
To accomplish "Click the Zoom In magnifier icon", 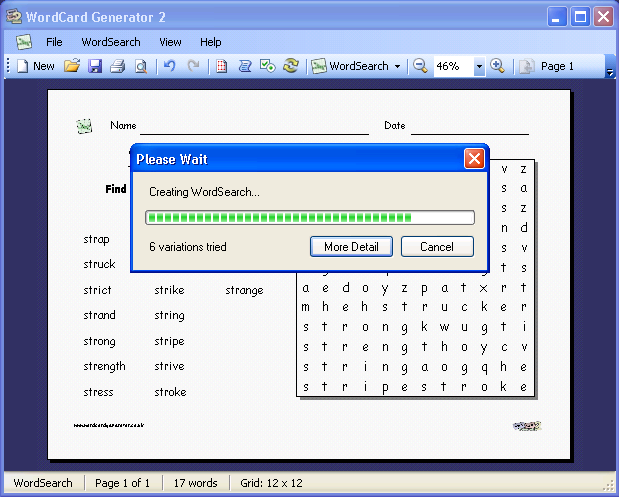I will (x=497, y=66).
